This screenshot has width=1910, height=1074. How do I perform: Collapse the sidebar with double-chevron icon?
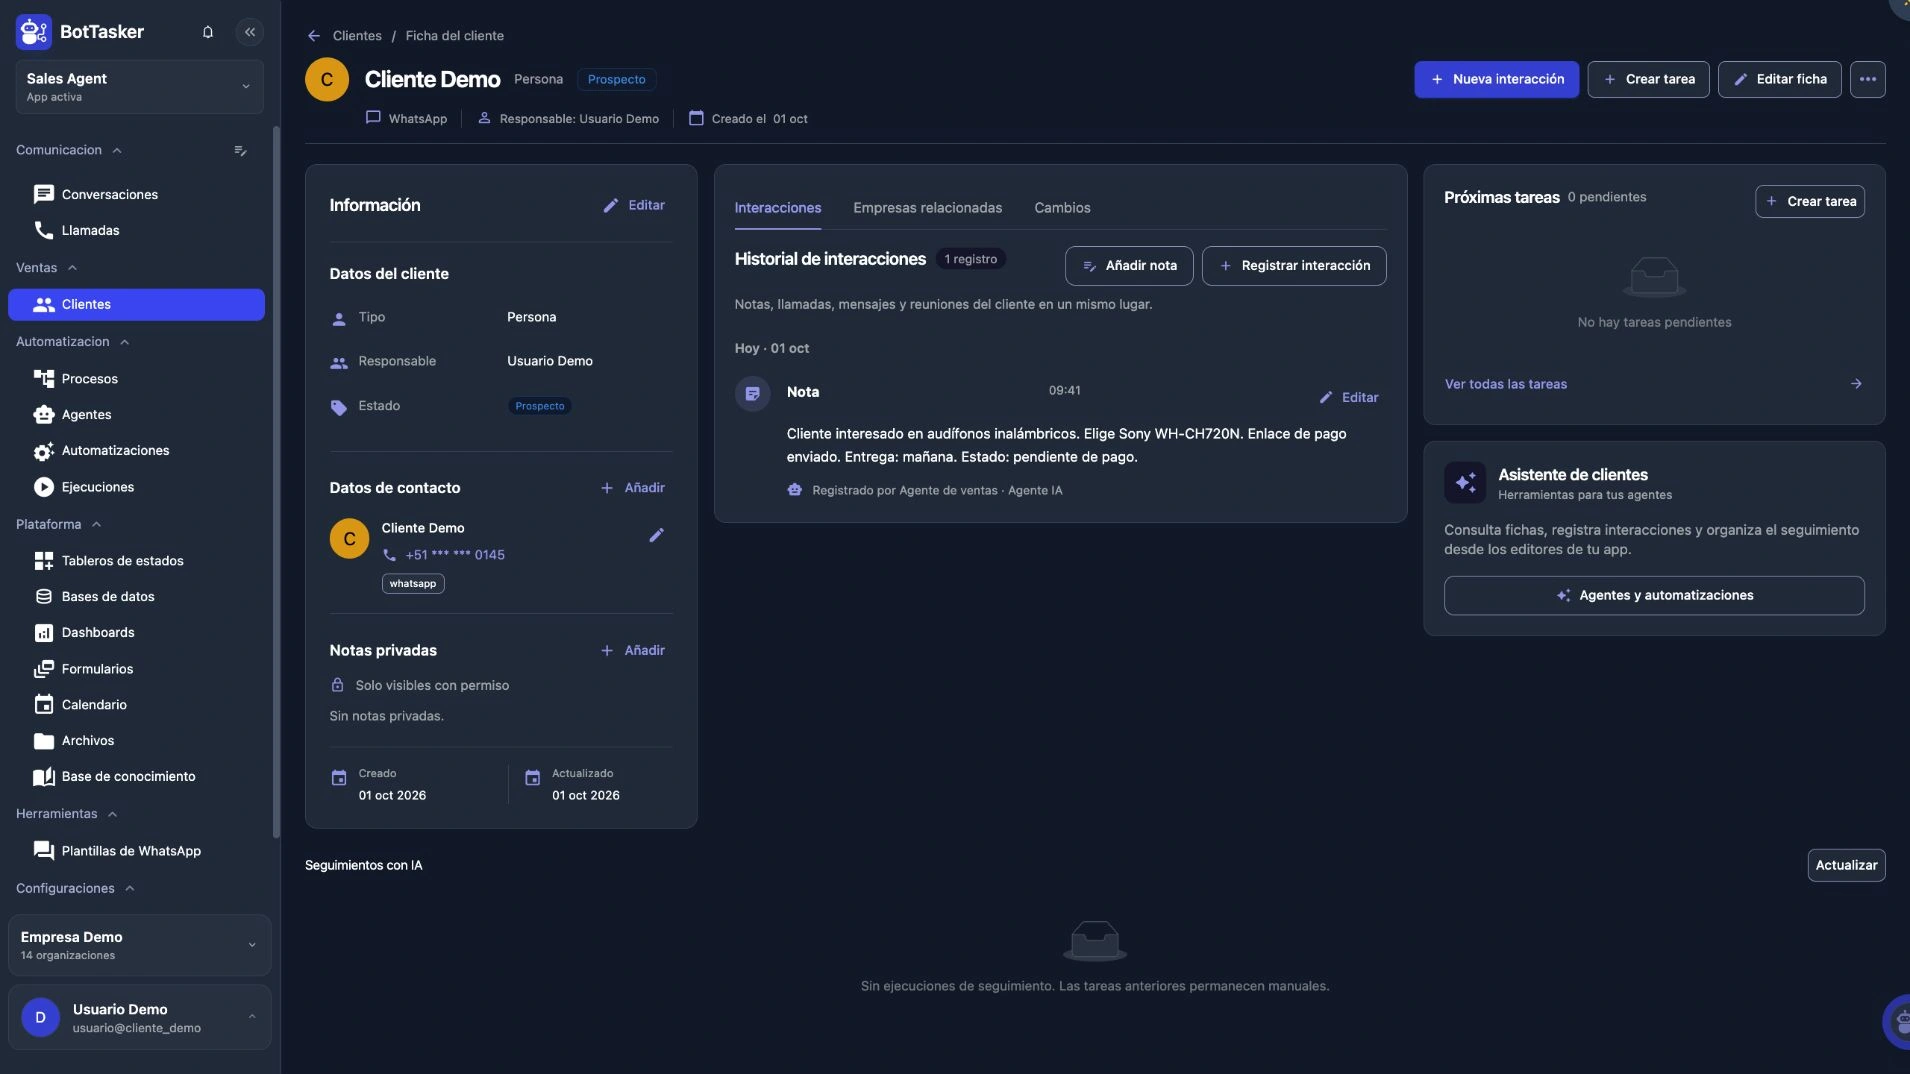[250, 32]
